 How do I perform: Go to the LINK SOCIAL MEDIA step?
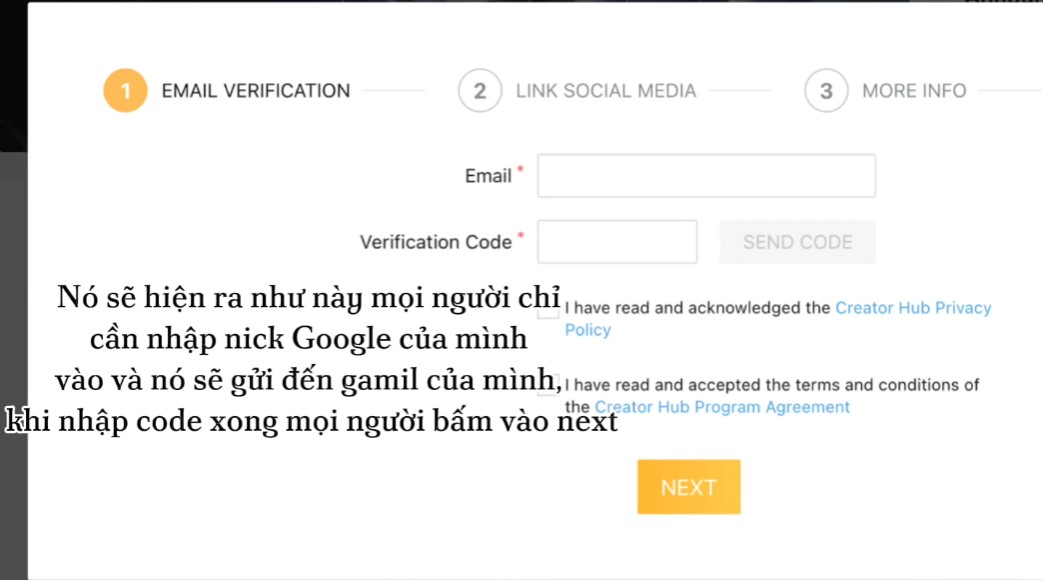pyautogui.click(x=606, y=91)
